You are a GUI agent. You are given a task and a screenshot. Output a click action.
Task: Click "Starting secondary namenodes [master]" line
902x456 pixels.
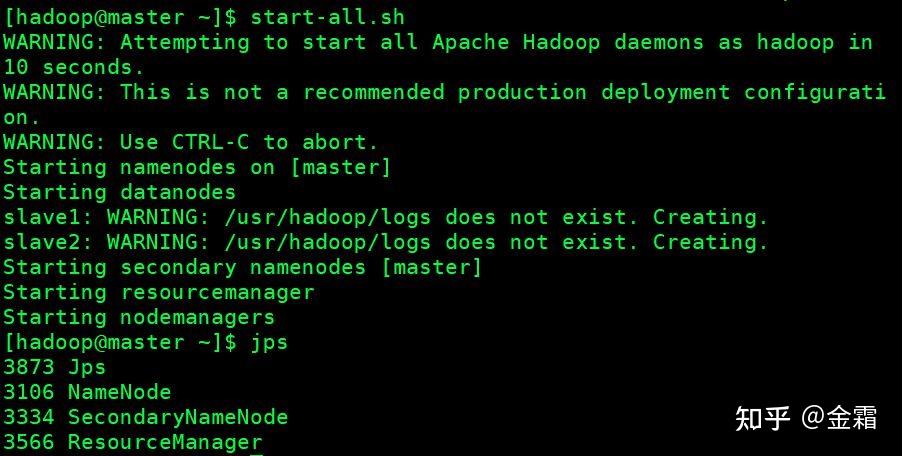tap(242, 267)
